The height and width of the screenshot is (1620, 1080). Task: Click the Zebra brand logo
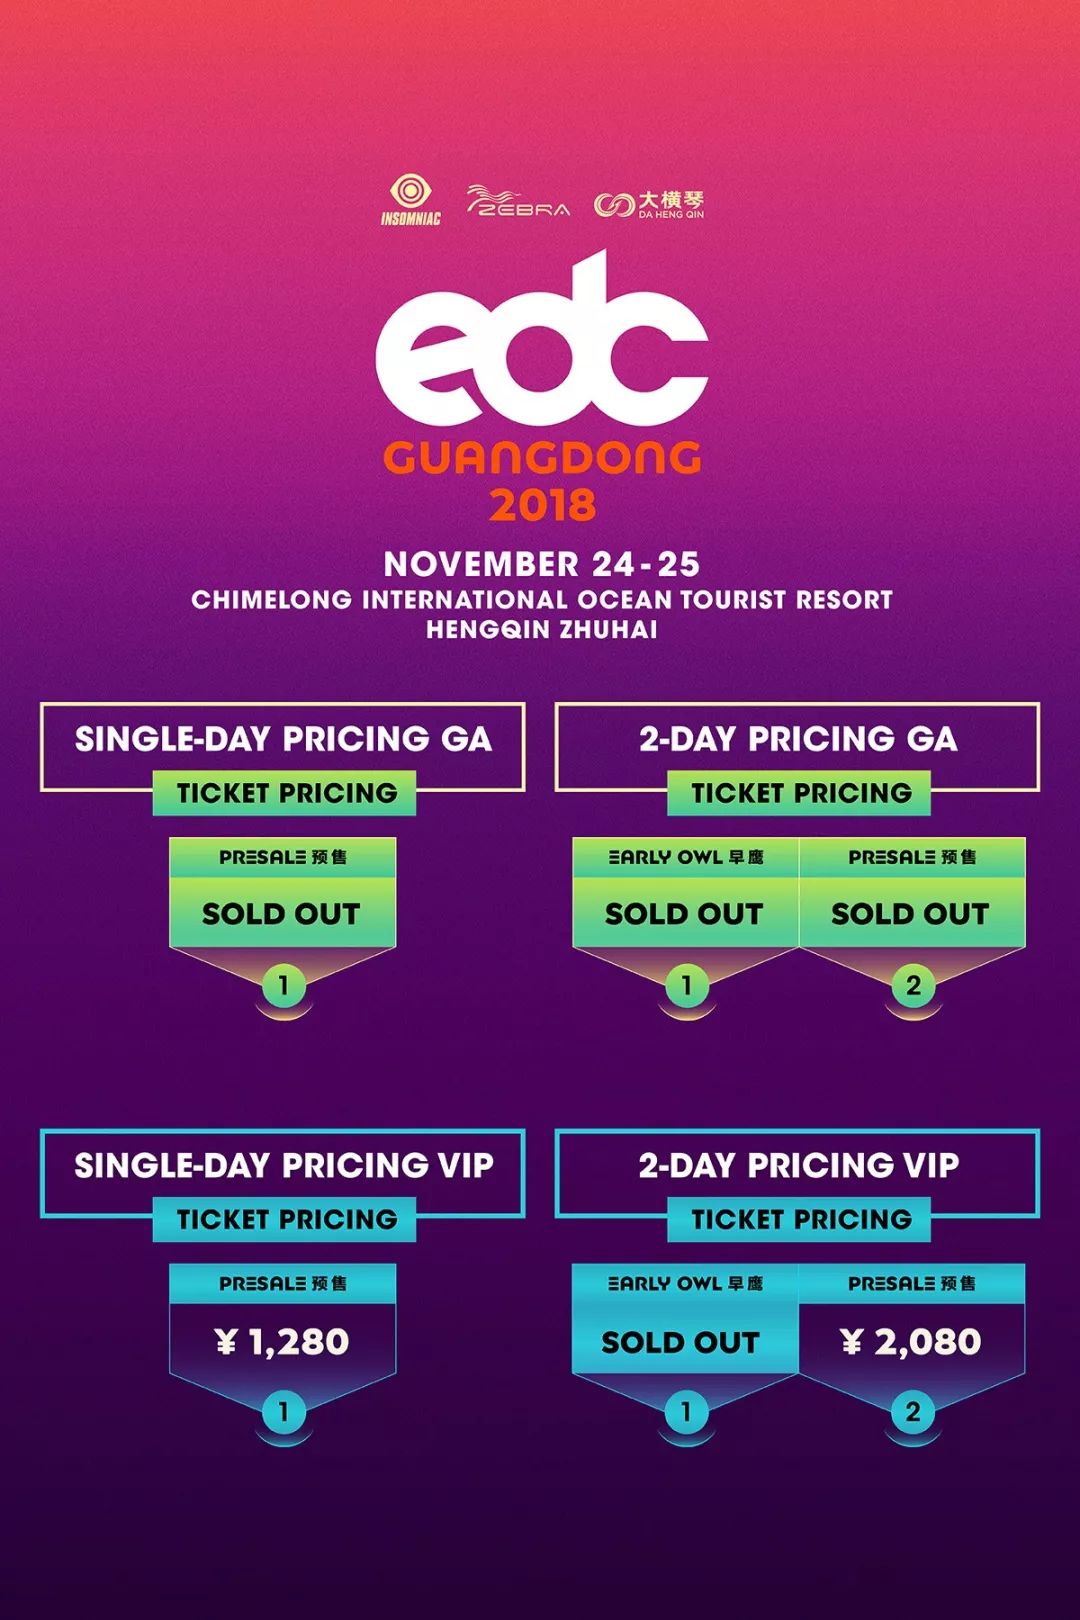518,202
